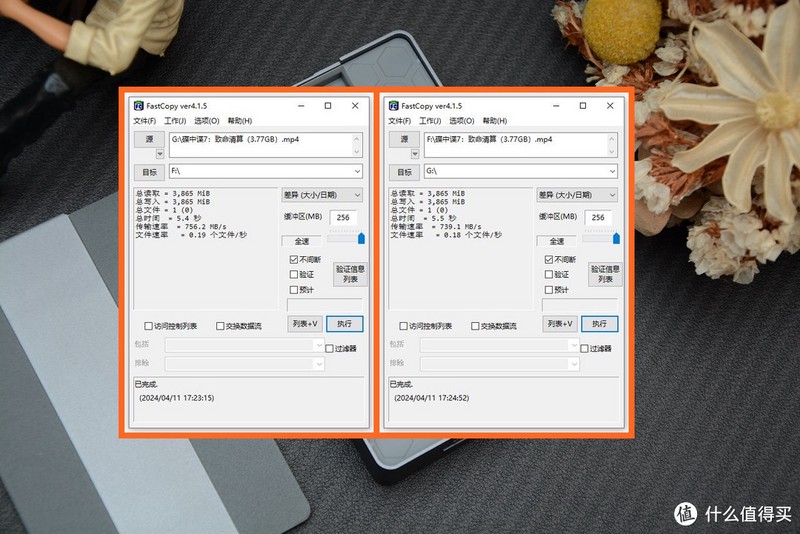Open destination dropdown showing F:\ in left window
This screenshot has width=800, height=534.
coord(266,171)
